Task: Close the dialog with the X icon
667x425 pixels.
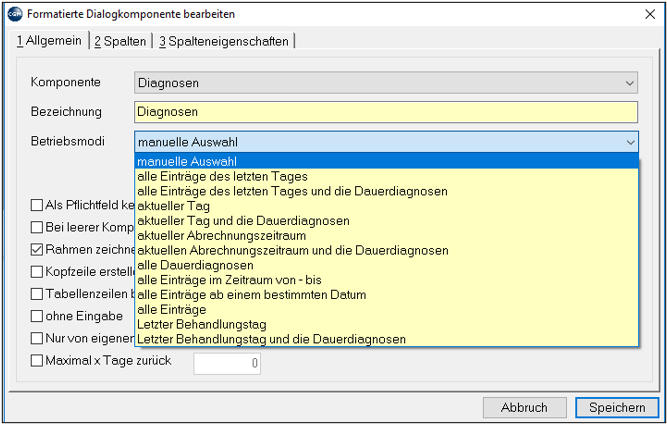Action: point(650,14)
